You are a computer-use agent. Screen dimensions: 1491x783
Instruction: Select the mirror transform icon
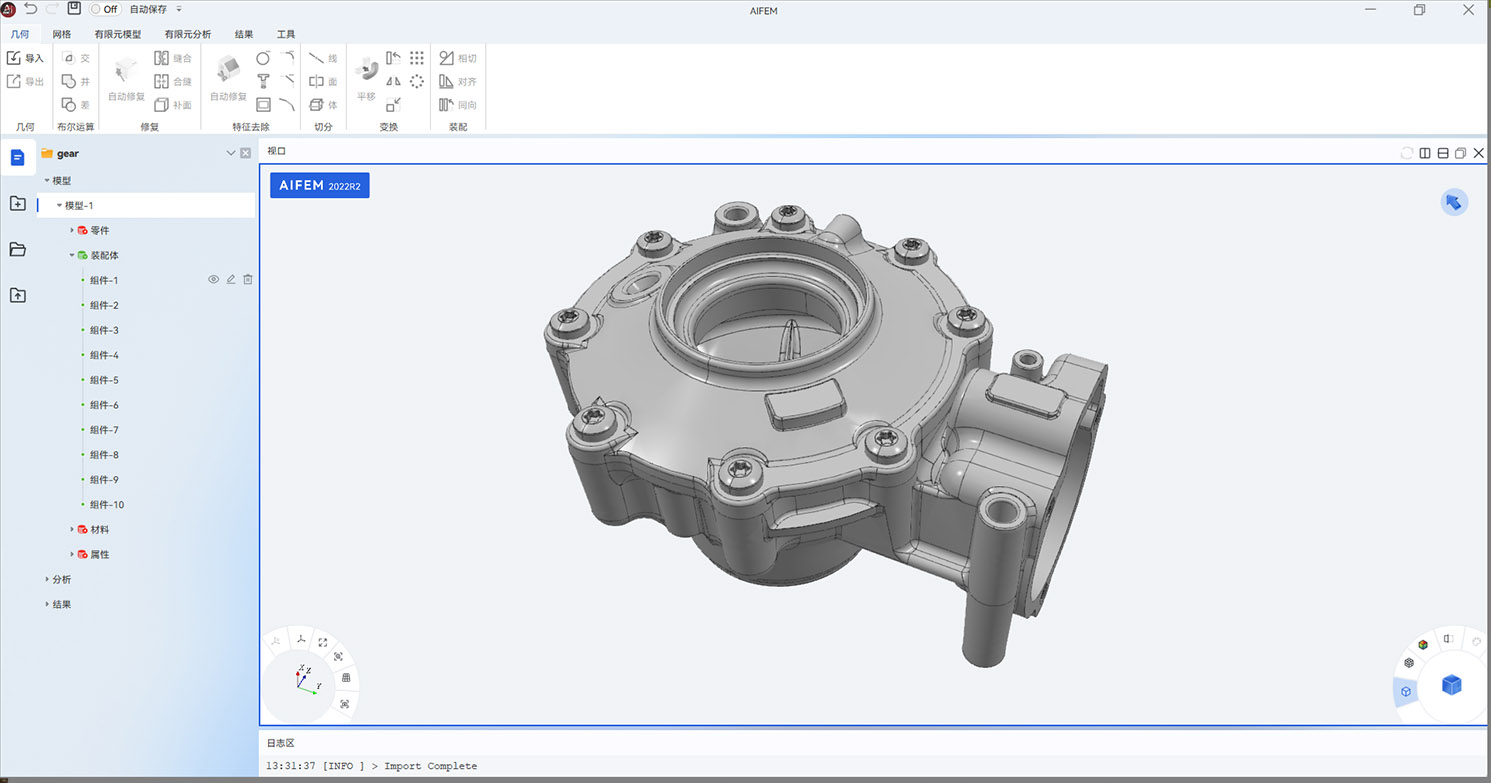click(393, 81)
